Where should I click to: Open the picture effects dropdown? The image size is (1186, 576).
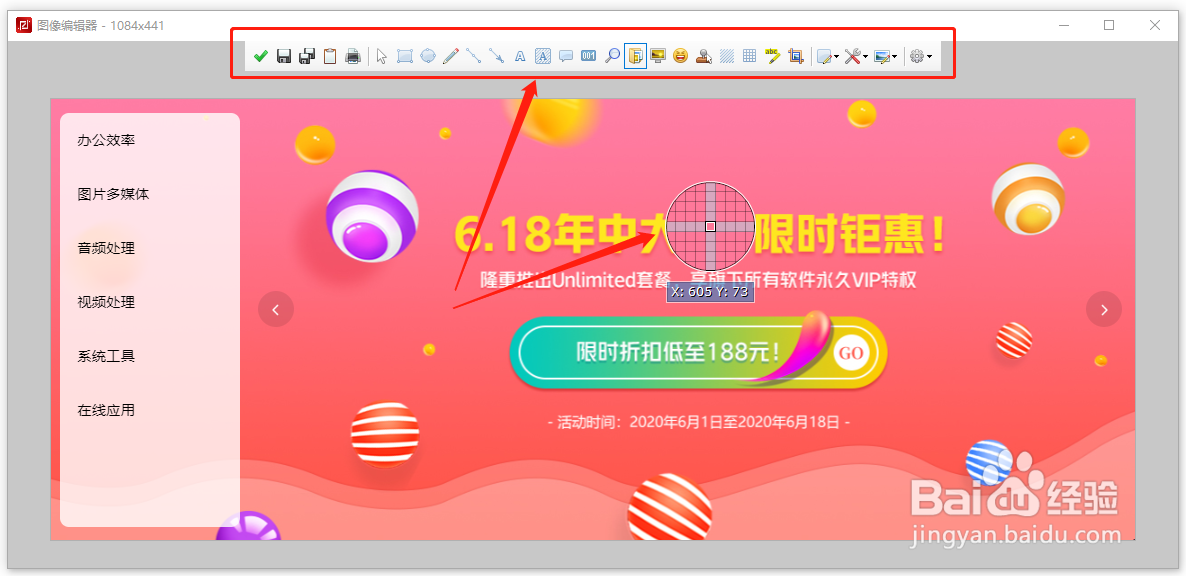pyautogui.click(x=885, y=56)
